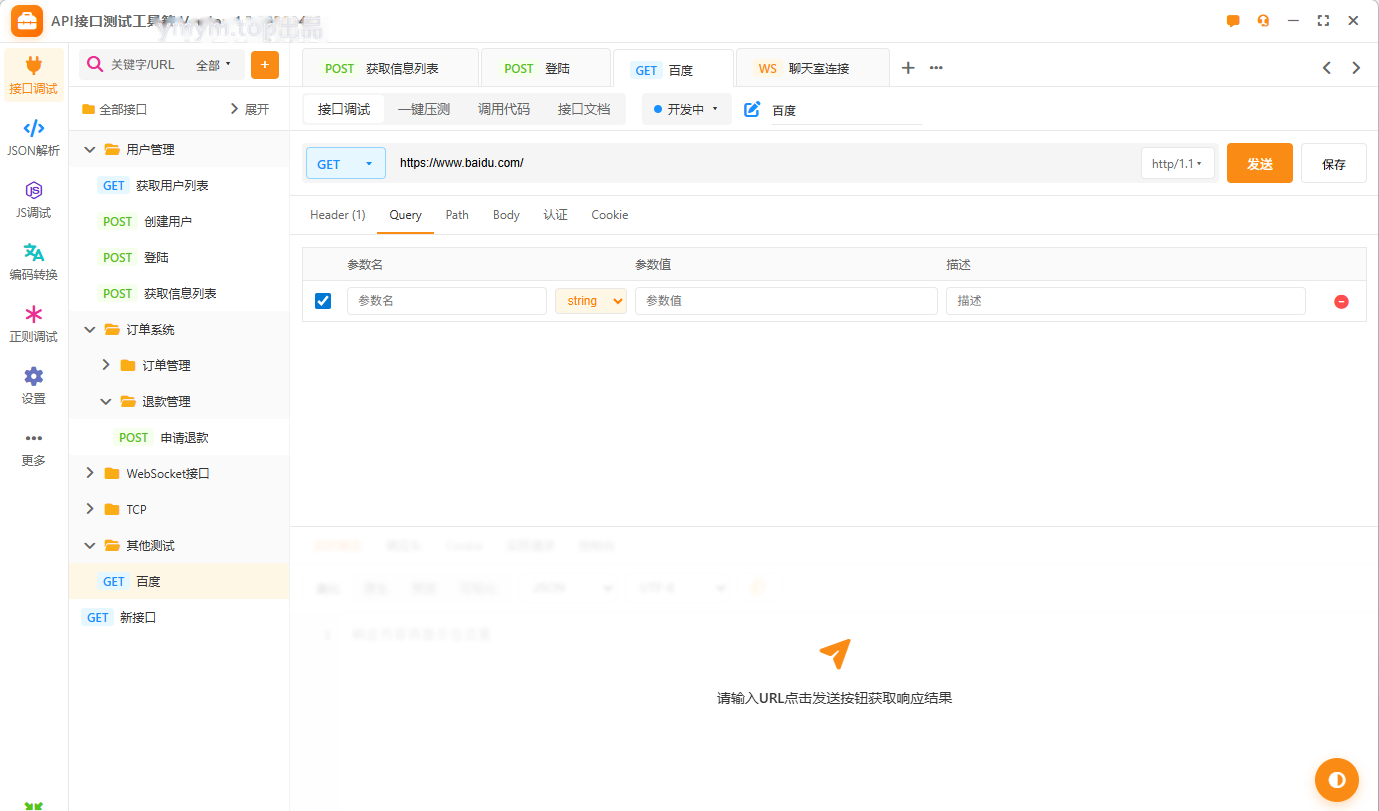Add a new request tab
The image size is (1379, 811).
pos(908,68)
